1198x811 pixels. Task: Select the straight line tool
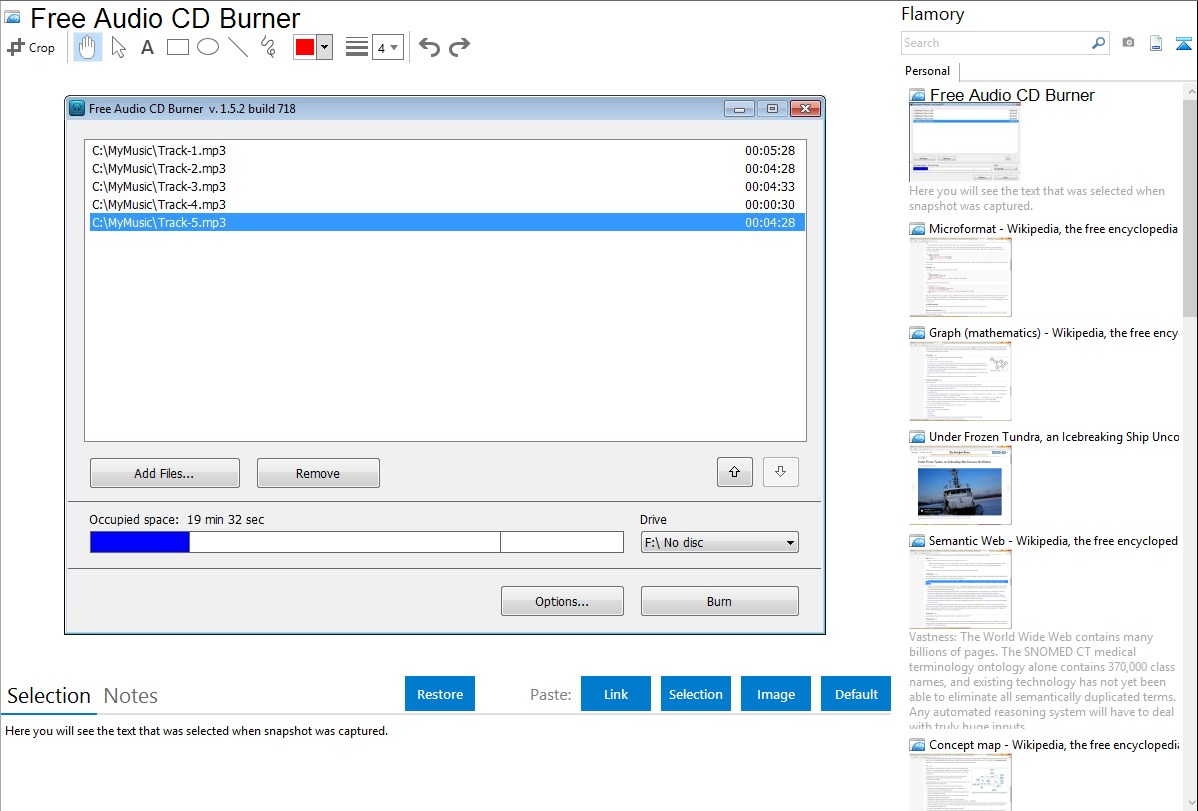(238, 47)
